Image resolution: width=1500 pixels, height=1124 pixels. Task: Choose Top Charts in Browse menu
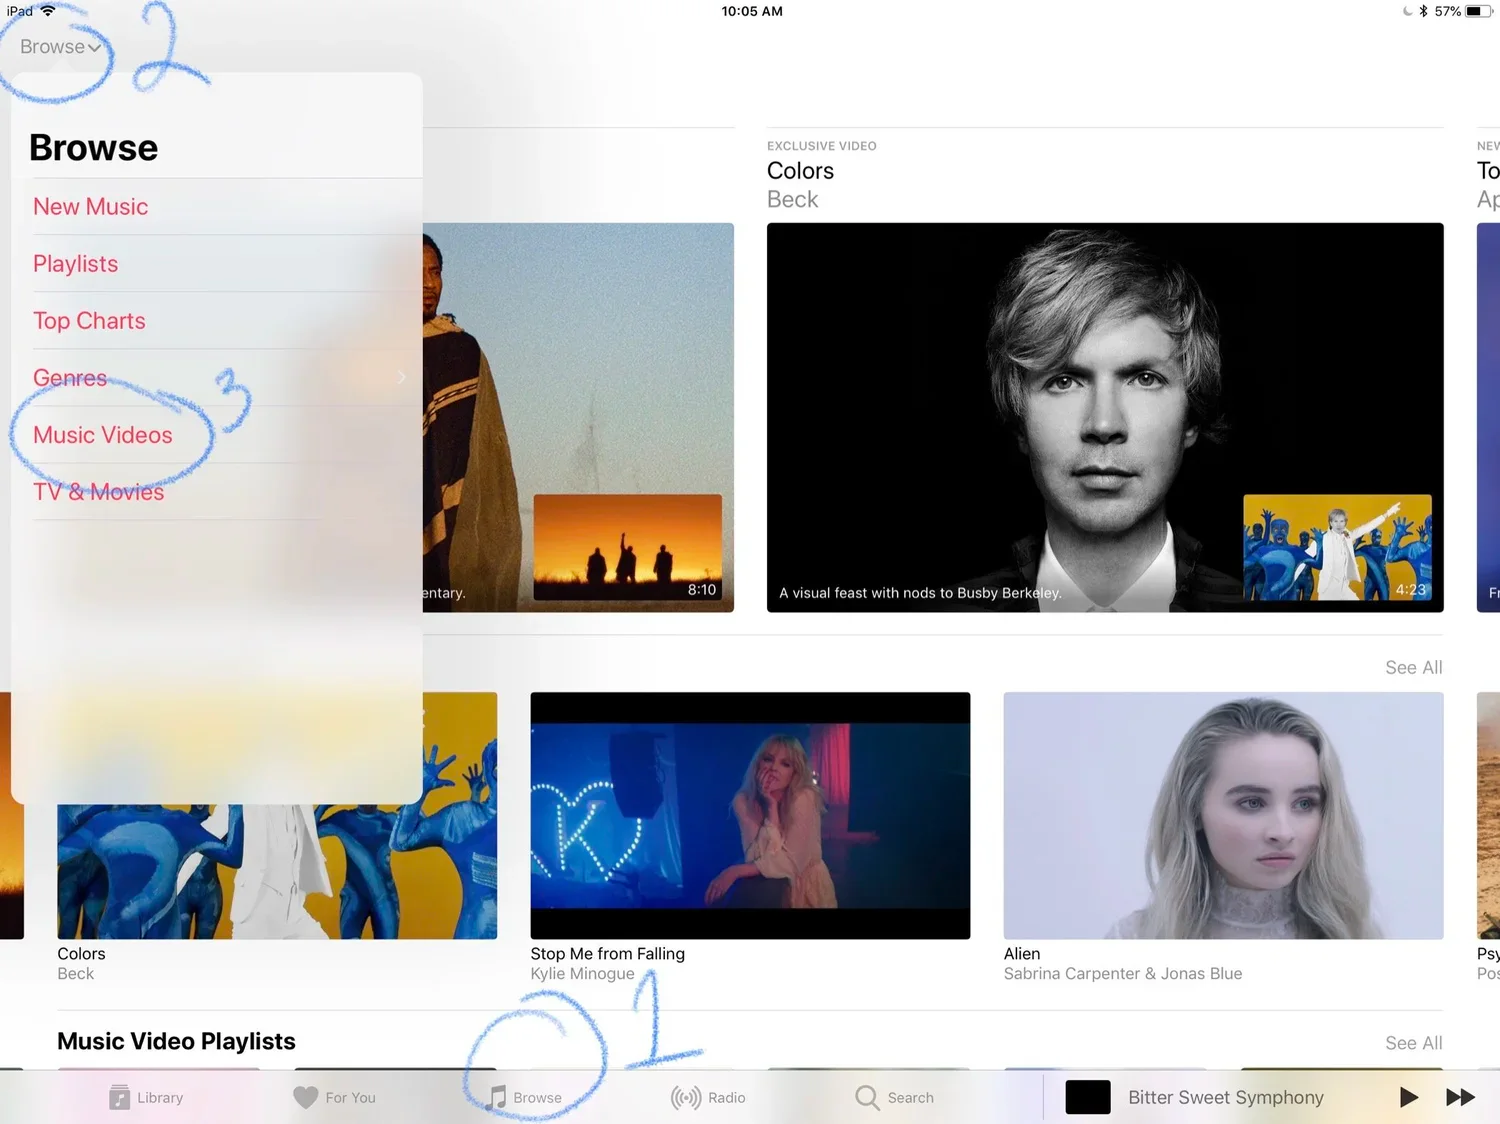coord(89,321)
